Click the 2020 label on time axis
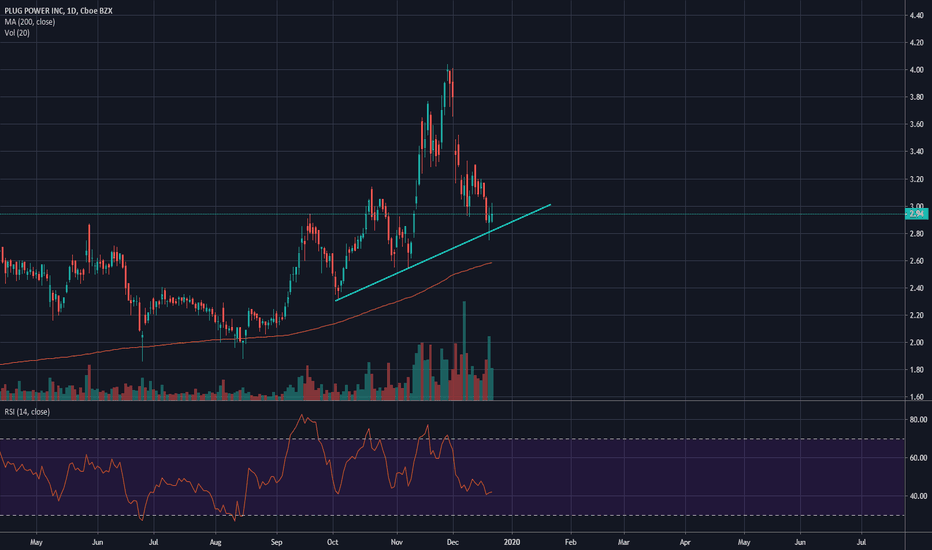This screenshot has width=932, height=550. point(512,542)
